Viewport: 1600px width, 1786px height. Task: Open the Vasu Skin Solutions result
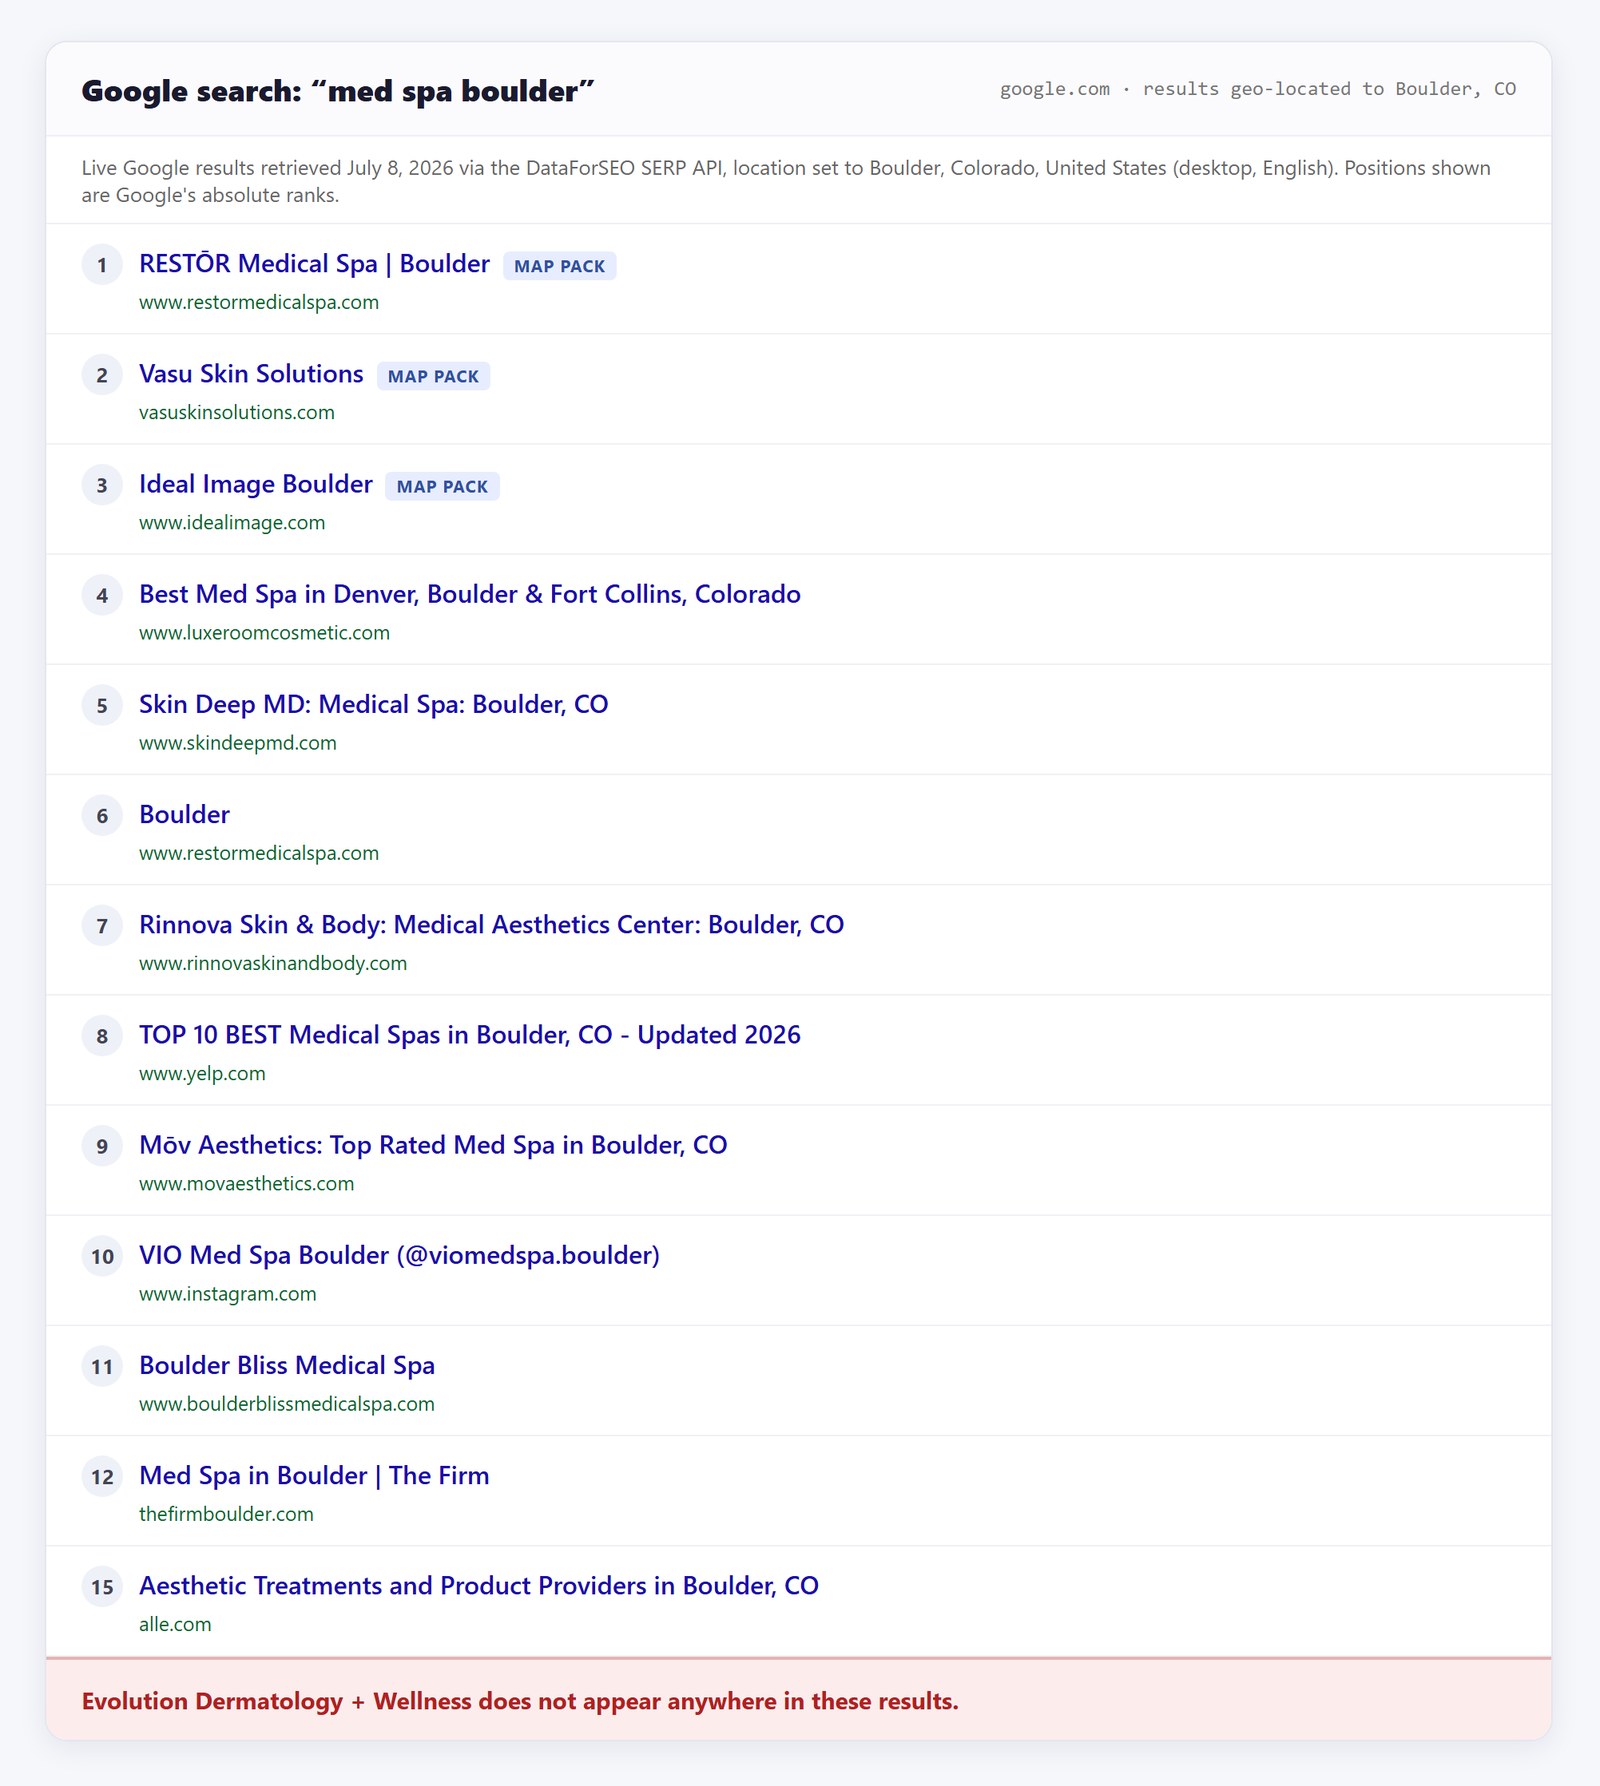point(251,374)
